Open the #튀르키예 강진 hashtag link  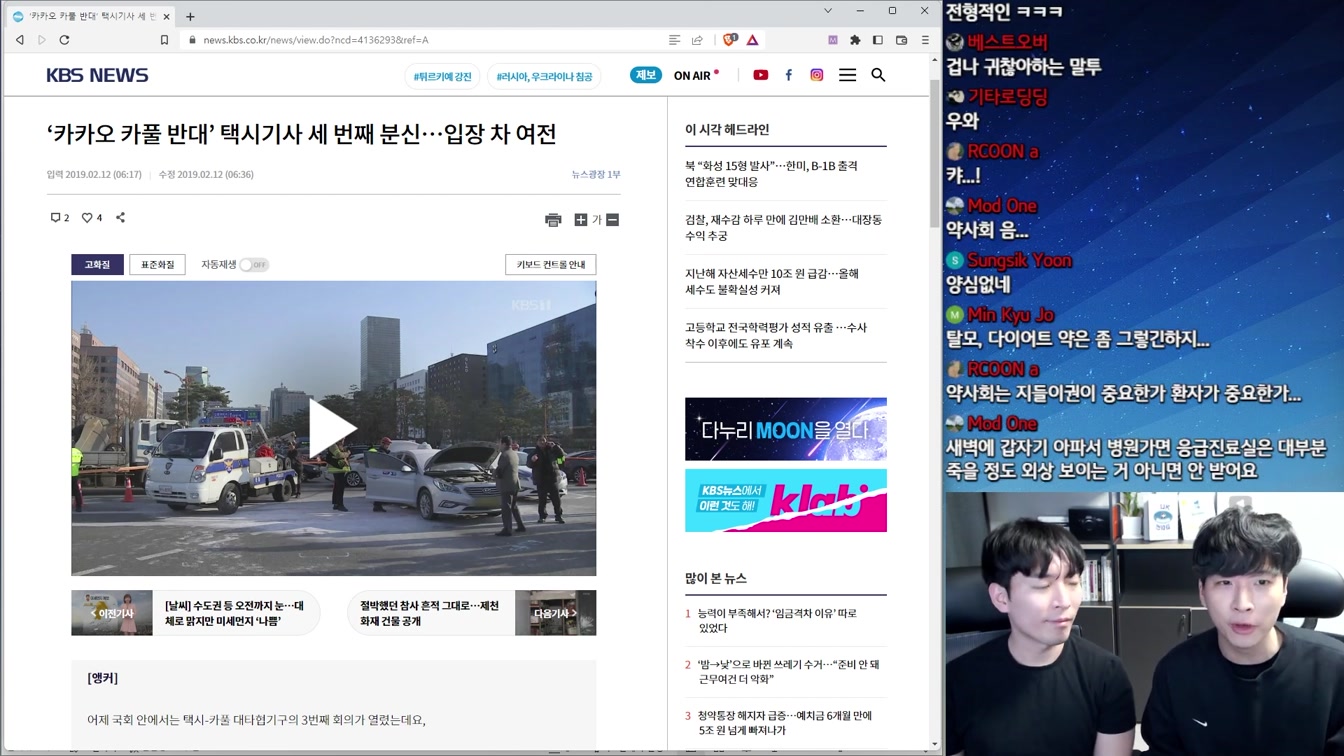[442, 76]
